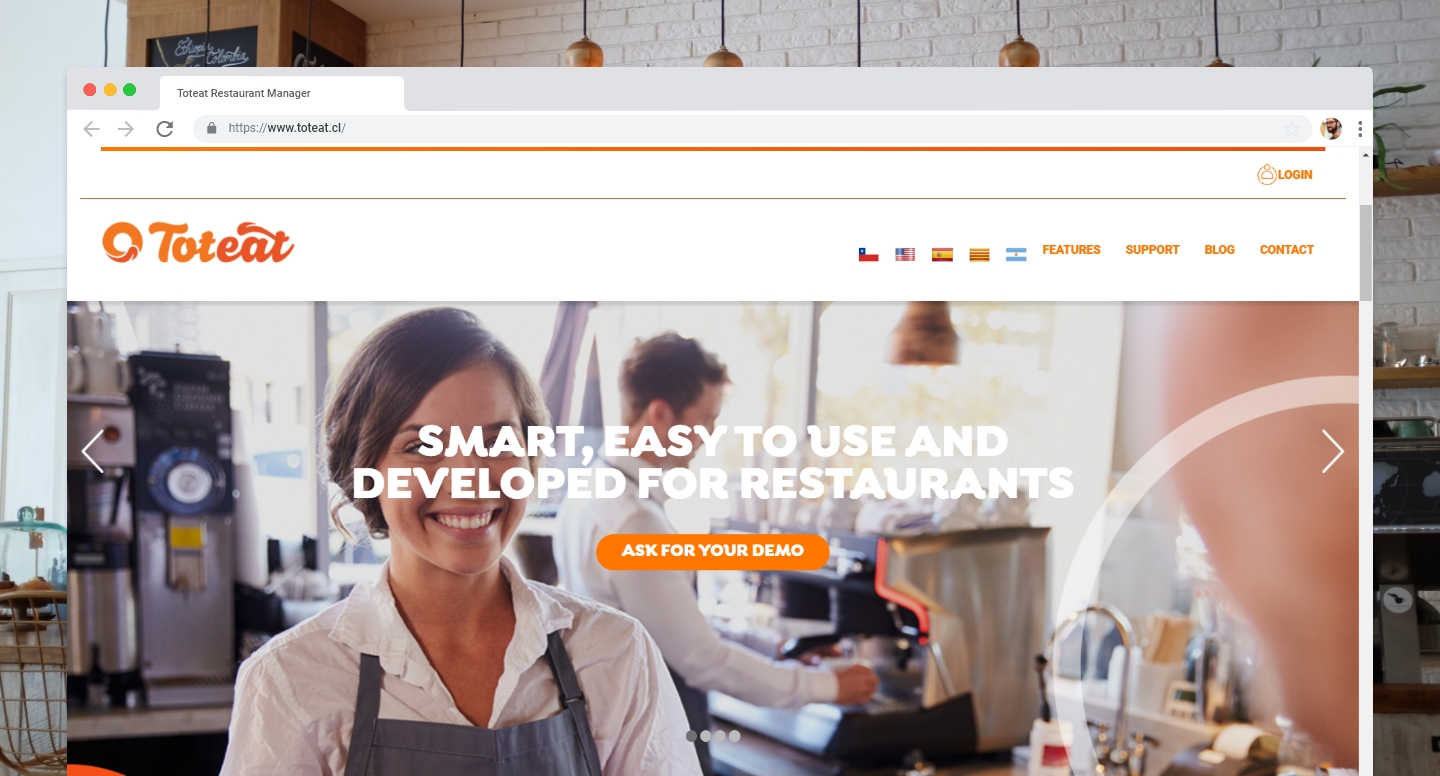Open the browser three-dot menu
Viewport: 1440px width, 776px height.
(1360, 128)
